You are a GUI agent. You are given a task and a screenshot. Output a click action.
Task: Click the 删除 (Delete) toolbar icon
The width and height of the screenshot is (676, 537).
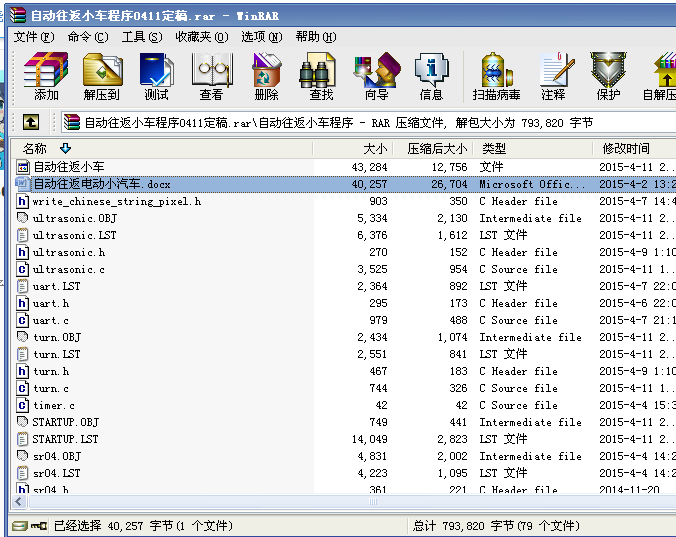[x=266, y=76]
